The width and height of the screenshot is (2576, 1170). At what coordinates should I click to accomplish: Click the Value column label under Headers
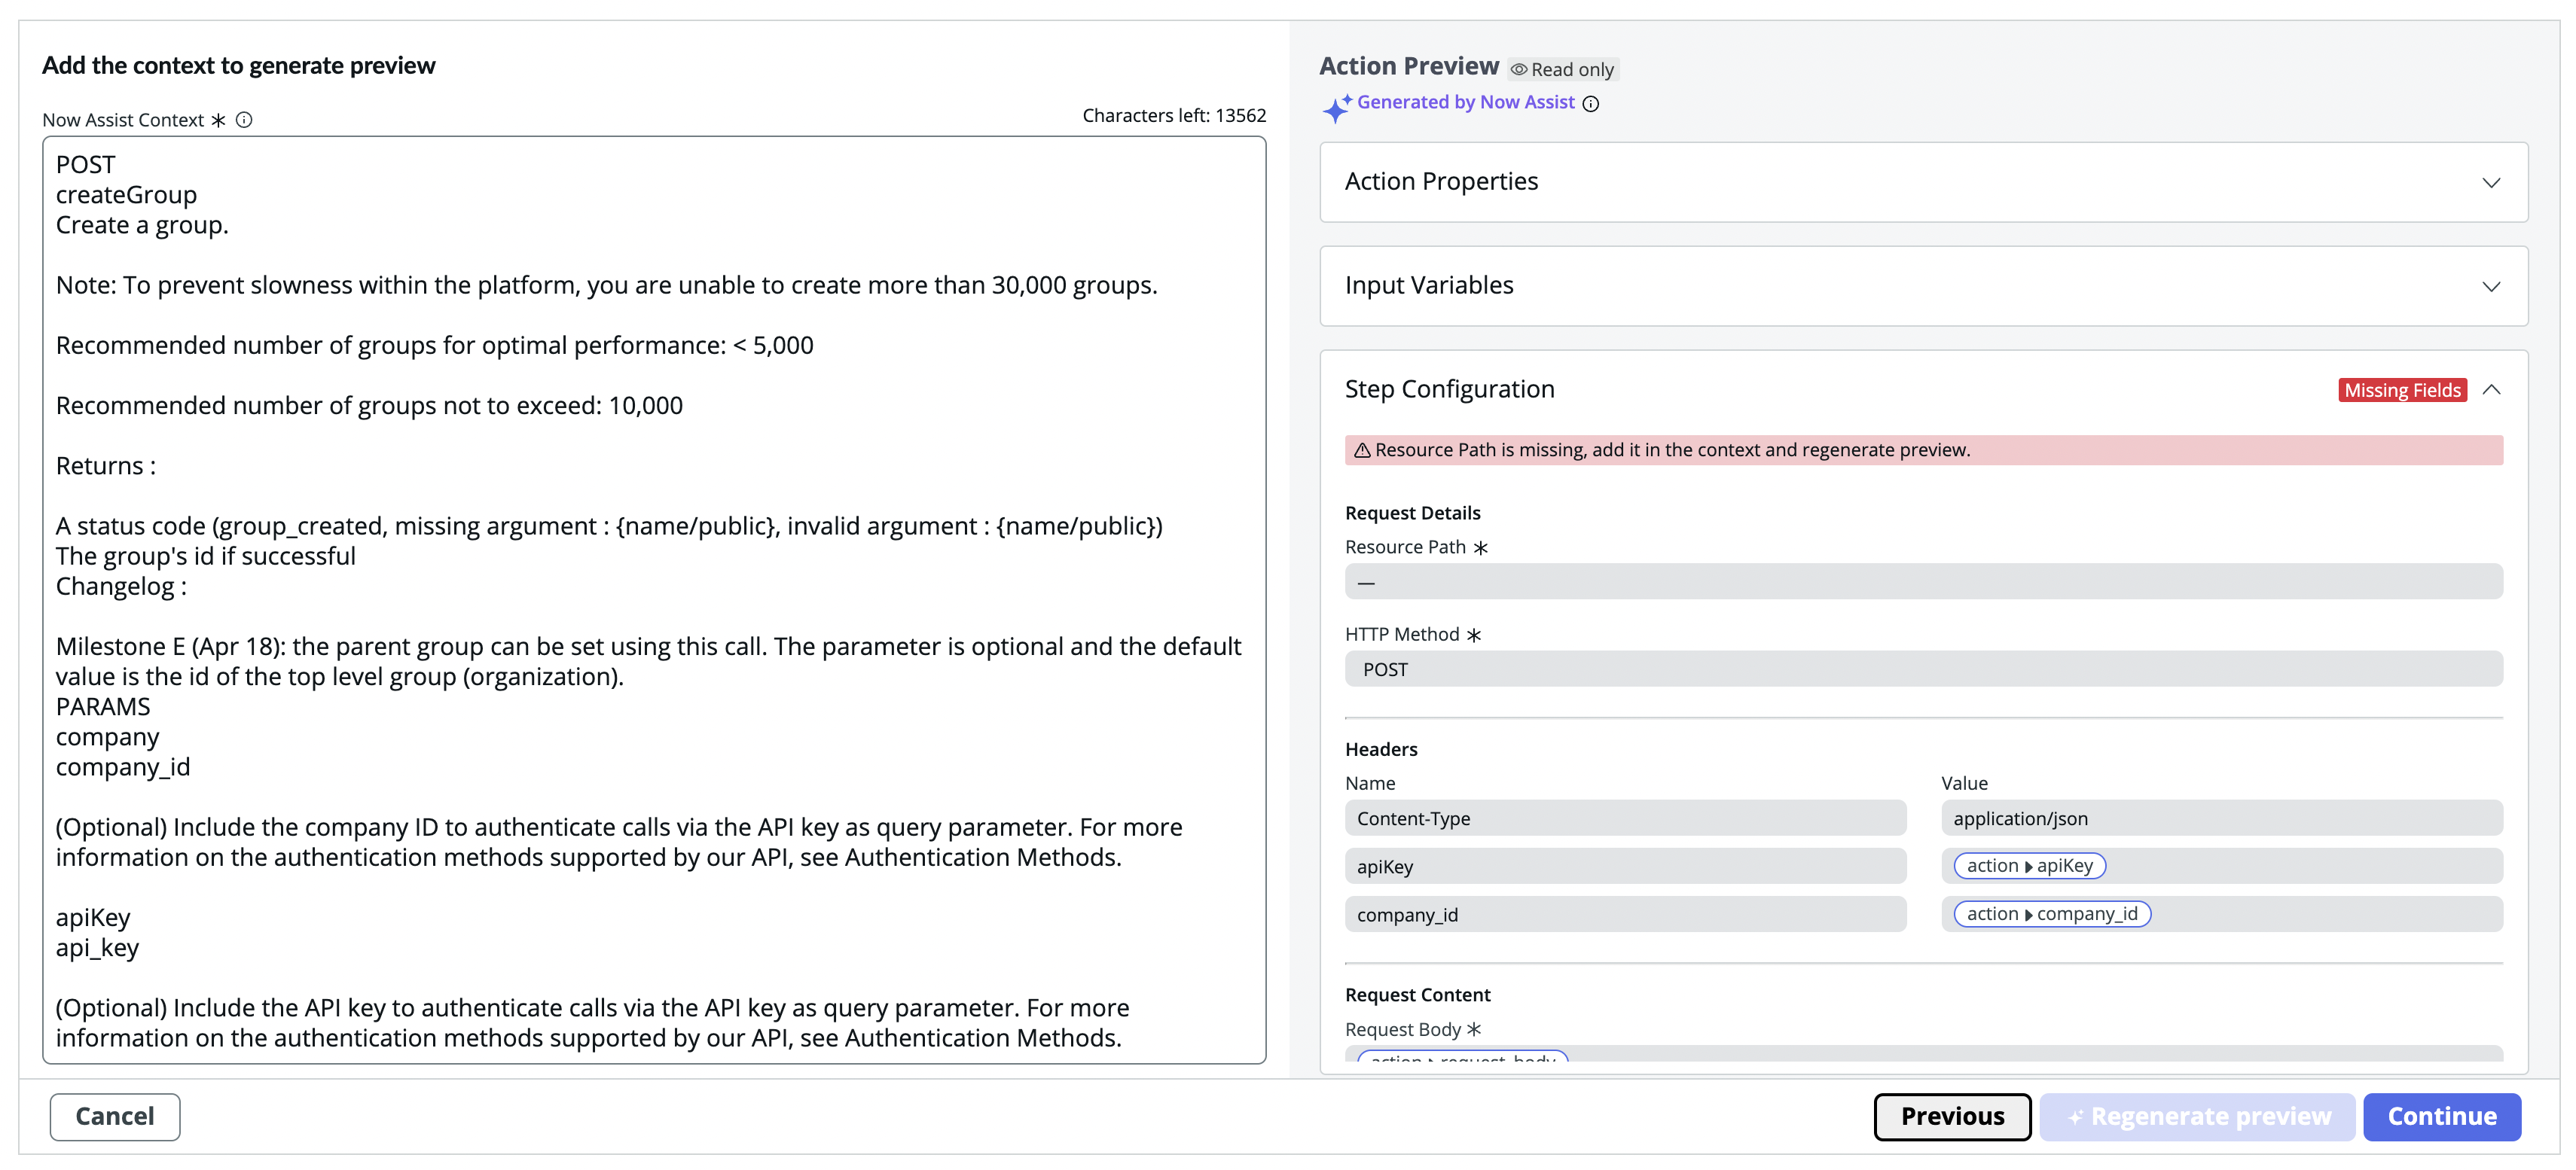click(1964, 783)
